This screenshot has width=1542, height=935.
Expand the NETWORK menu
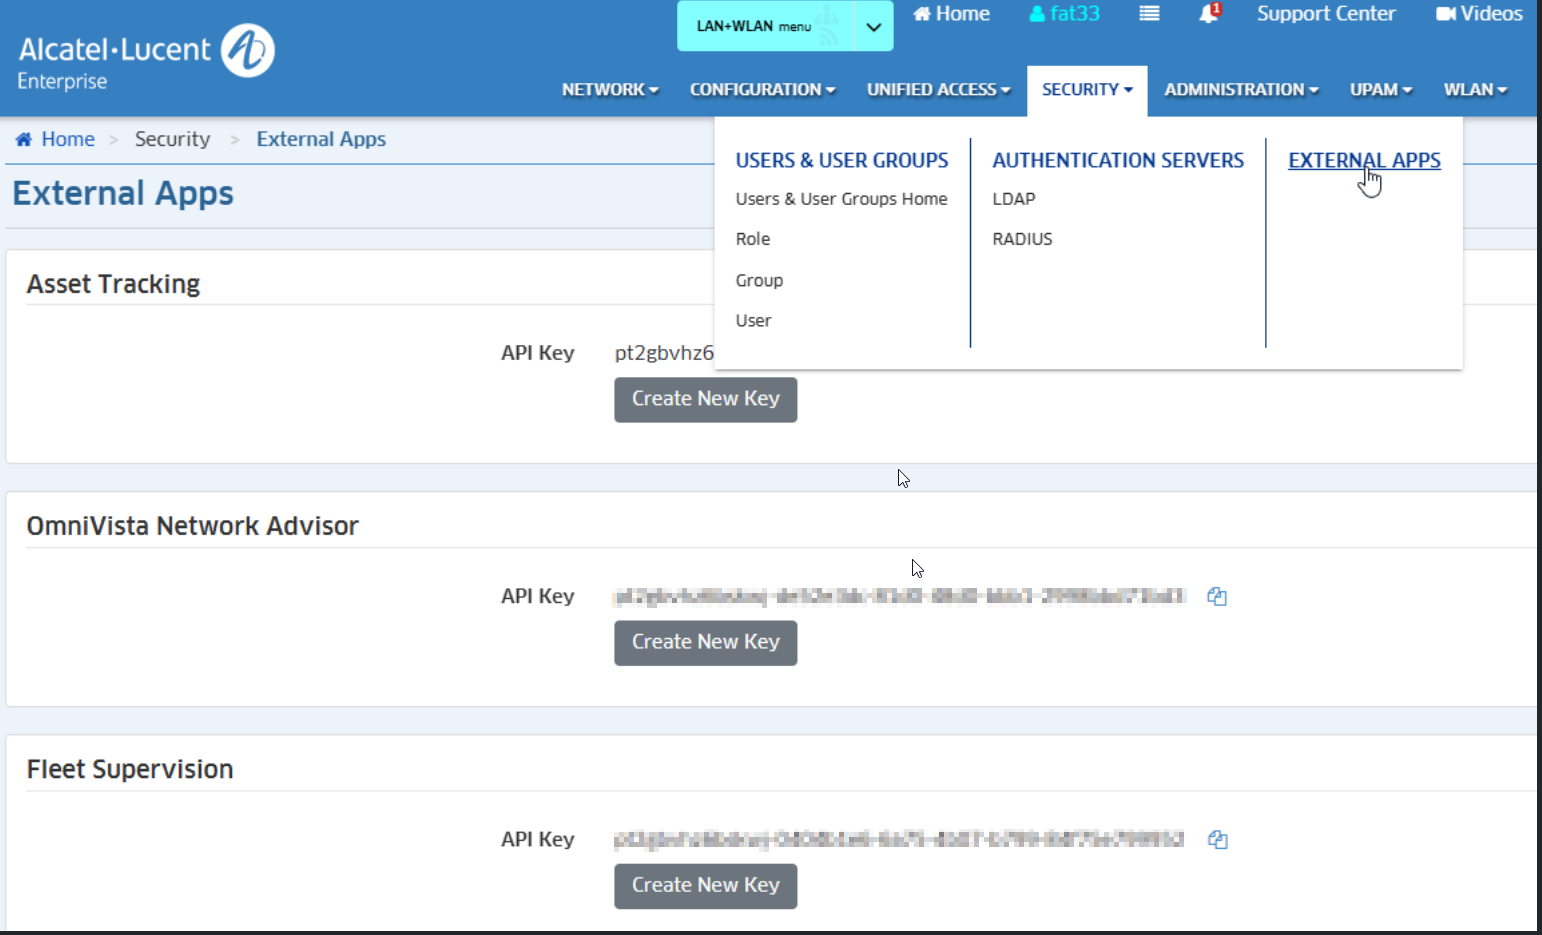click(609, 90)
